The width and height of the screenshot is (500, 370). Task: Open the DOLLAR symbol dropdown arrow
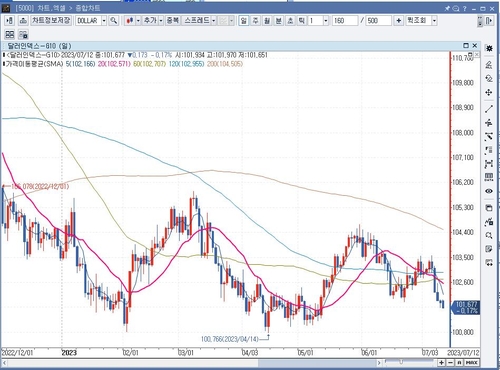104,21
